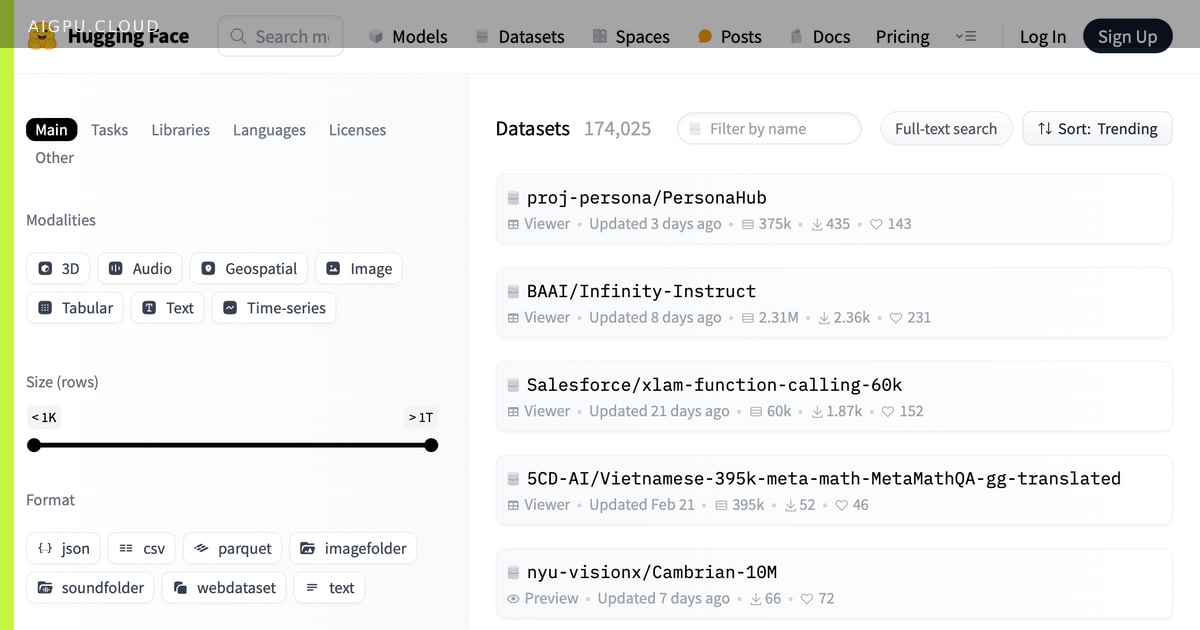
Task: Click the Sign Up button
Action: click(1127, 36)
